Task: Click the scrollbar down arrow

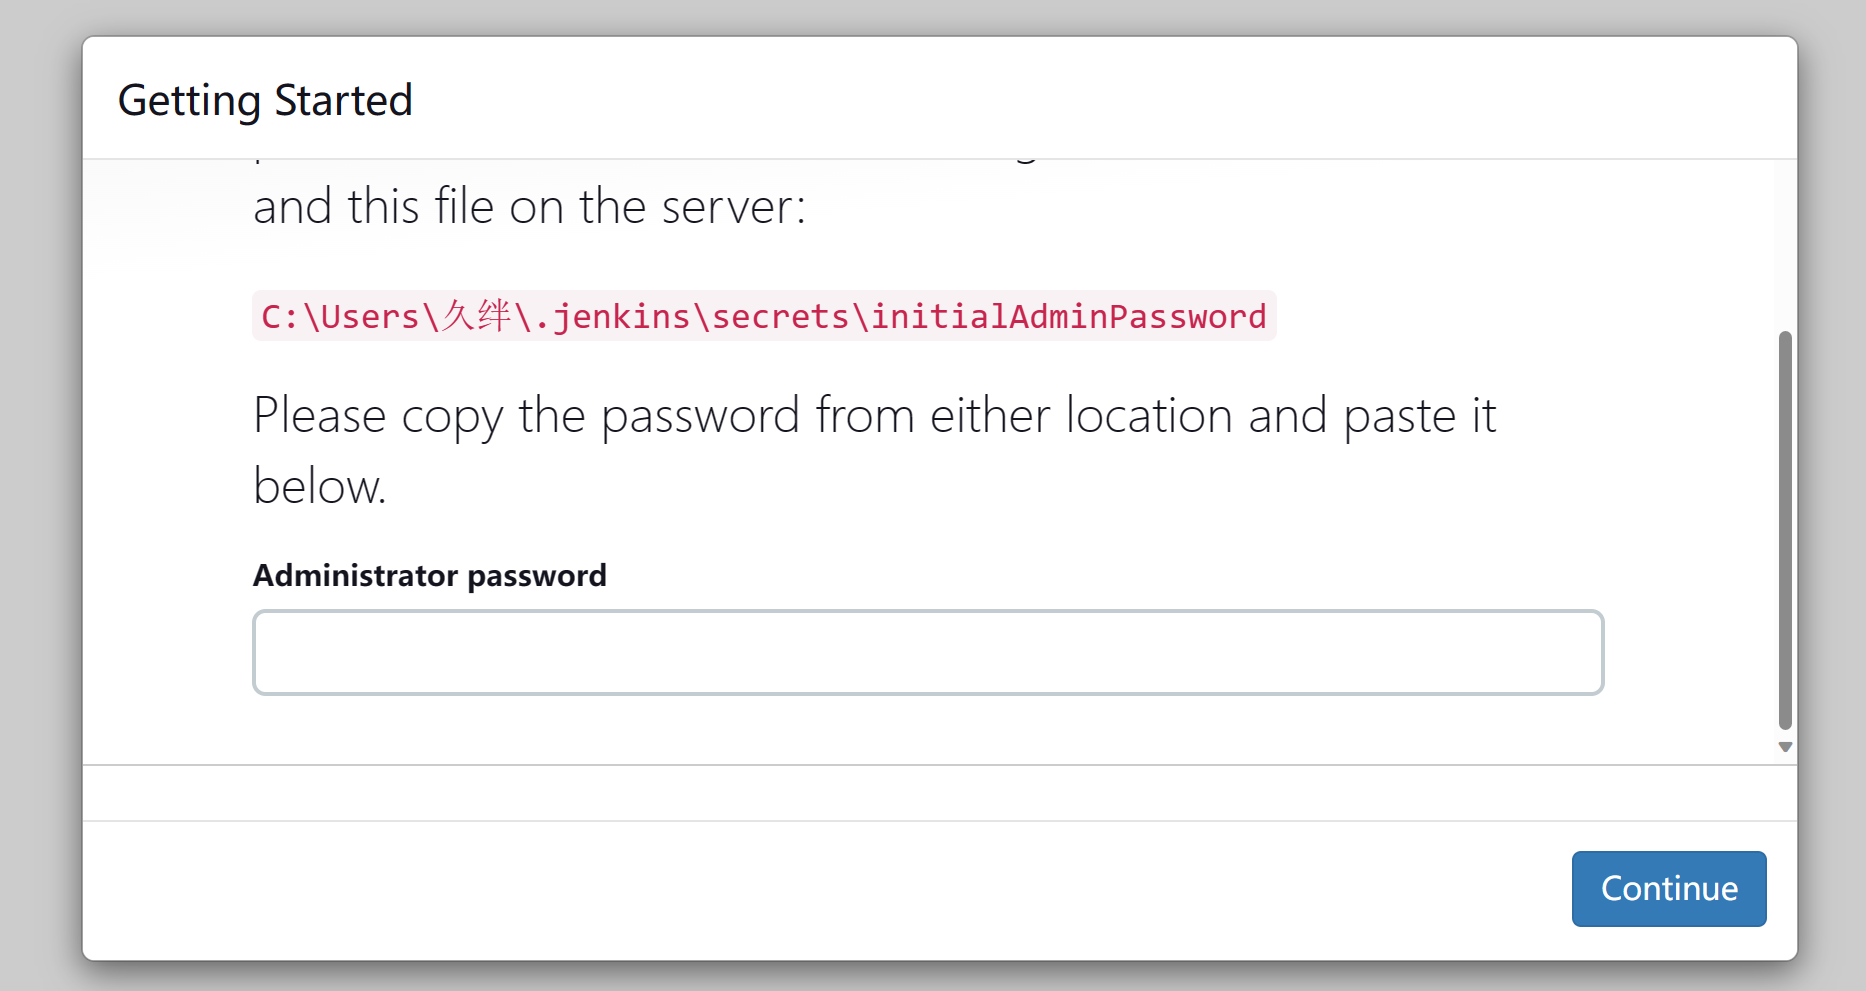Action: tap(1785, 747)
